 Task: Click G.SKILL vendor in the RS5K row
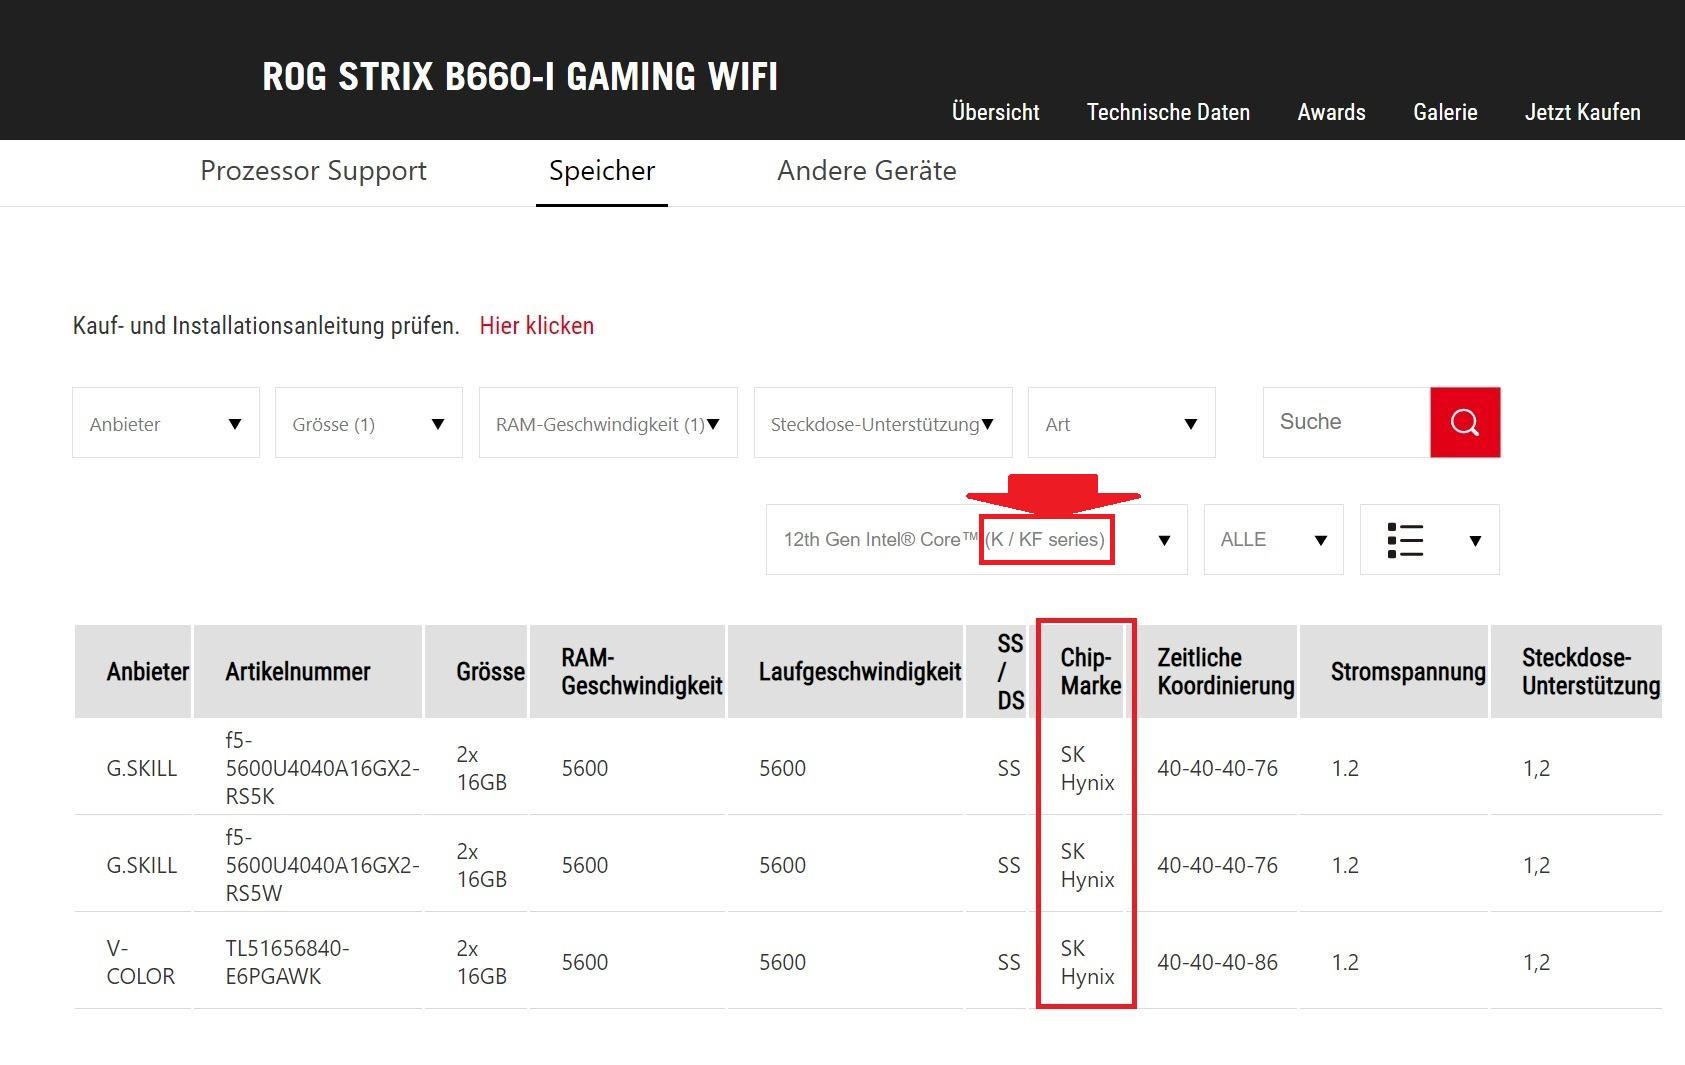pyautogui.click(x=141, y=768)
